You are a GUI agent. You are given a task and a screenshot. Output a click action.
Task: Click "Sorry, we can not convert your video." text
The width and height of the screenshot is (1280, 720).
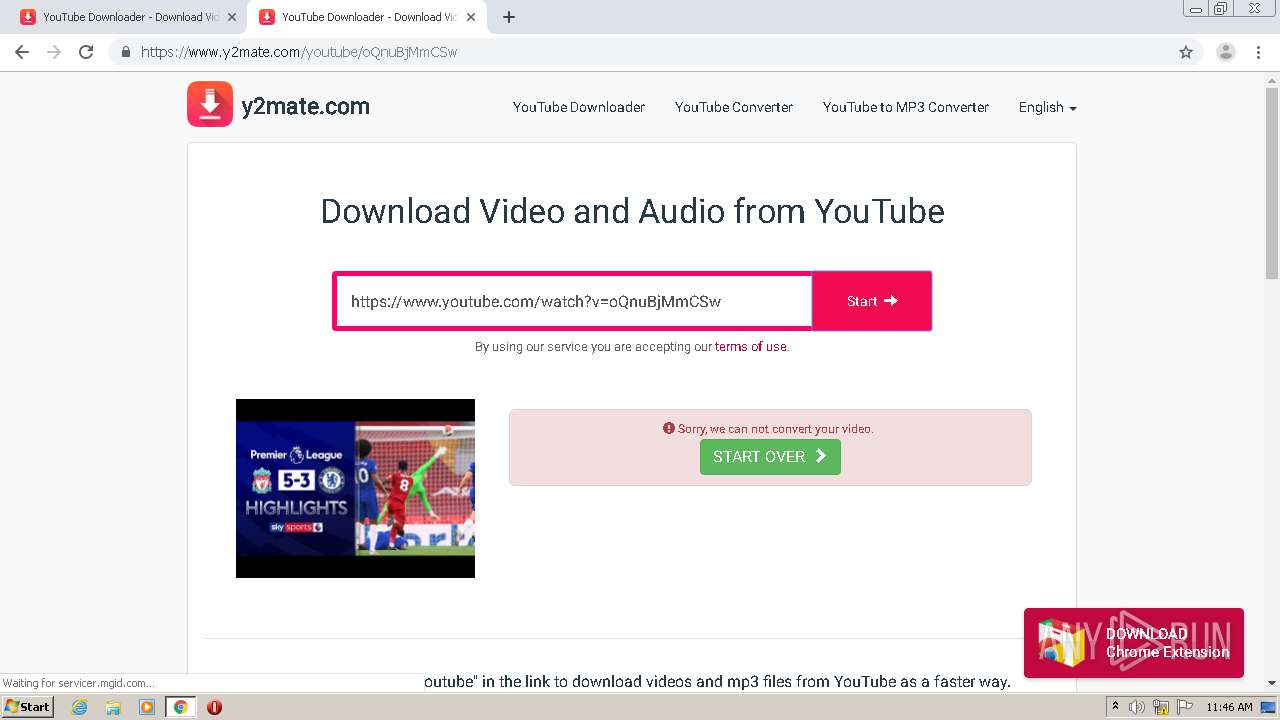point(776,429)
